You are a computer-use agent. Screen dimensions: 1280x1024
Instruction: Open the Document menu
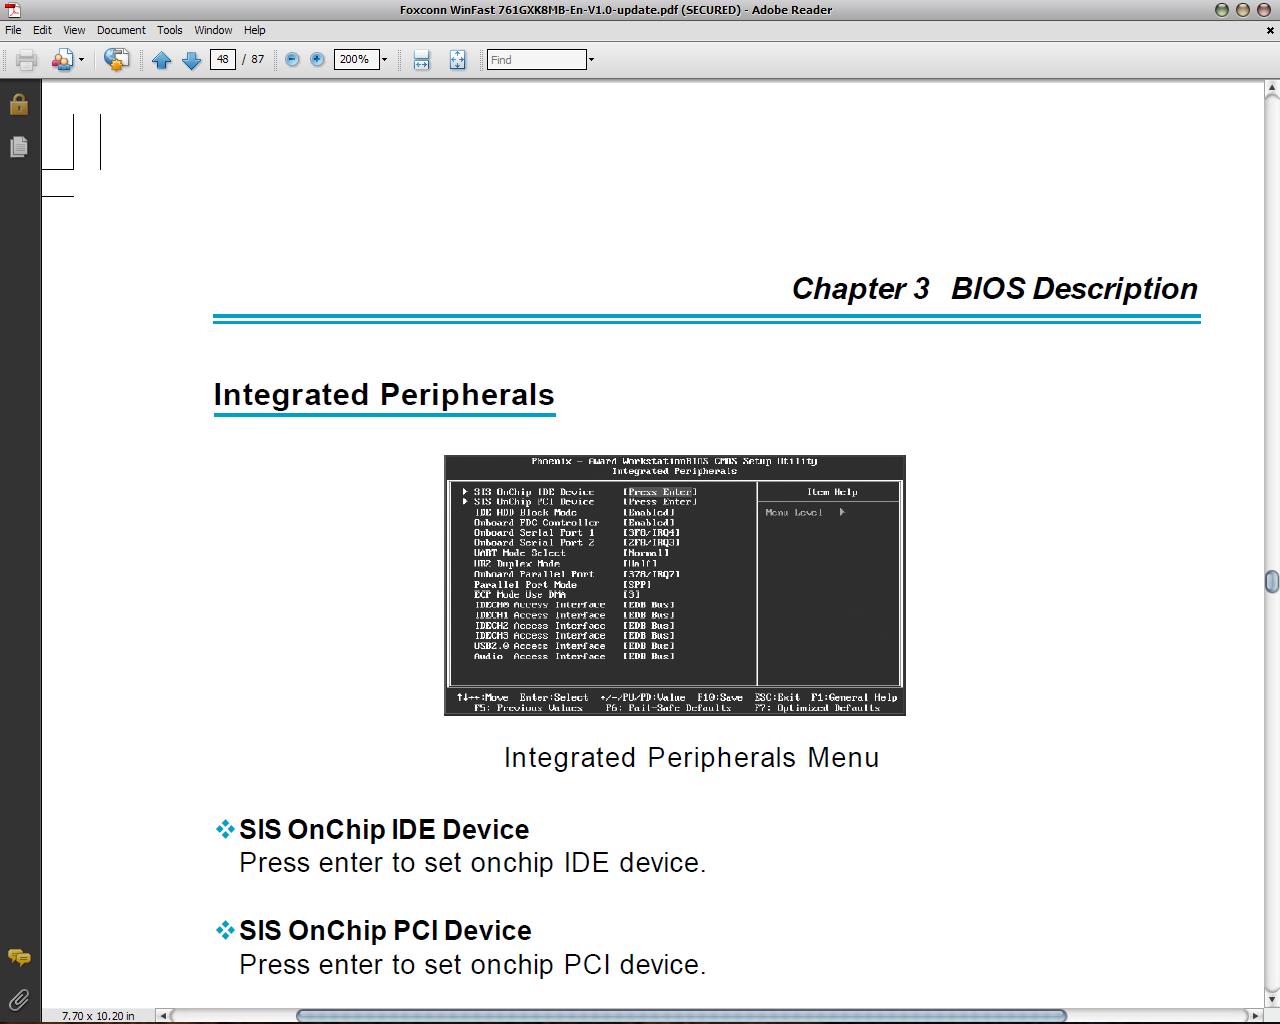[x=121, y=30]
